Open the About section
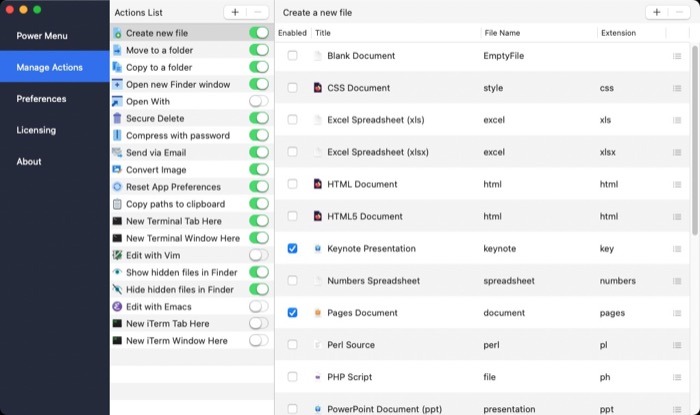 29,162
